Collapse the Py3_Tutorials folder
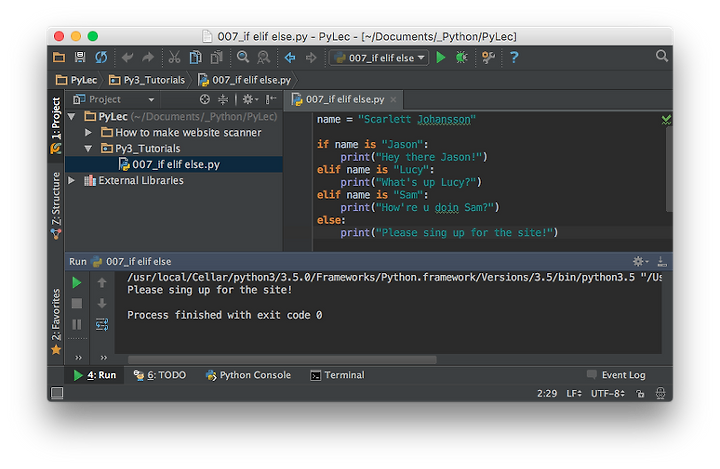This screenshot has width=720, height=469. pyautogui.click(x=88, y=148)
